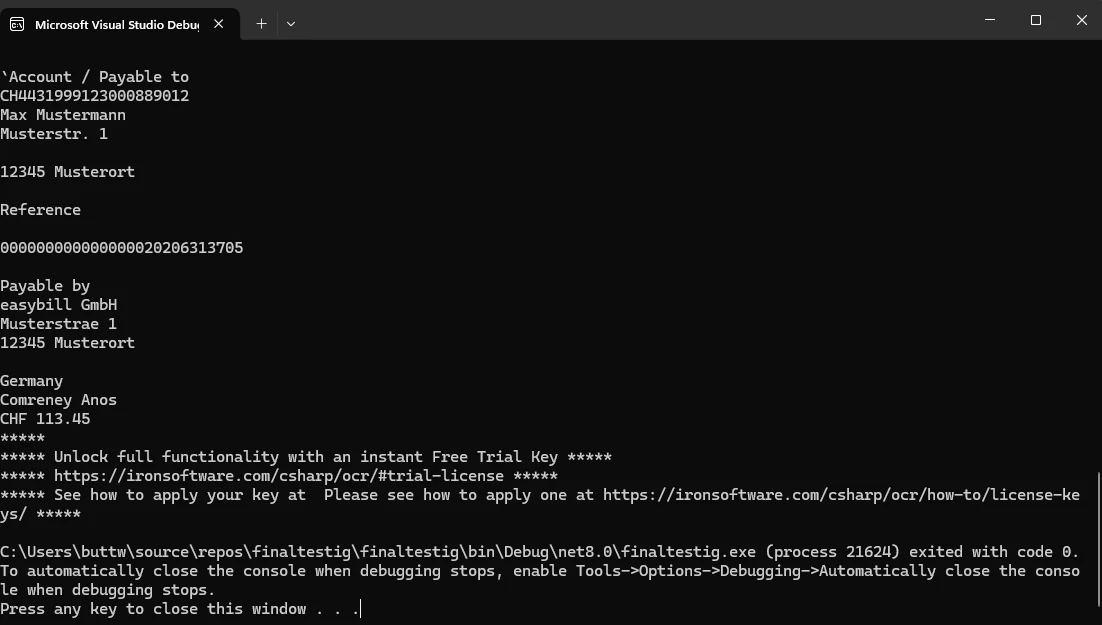This screenshot has height=625, width=1102.
Task: Click the 'Press any key' prompt line
Action: [x=180, y=609]
